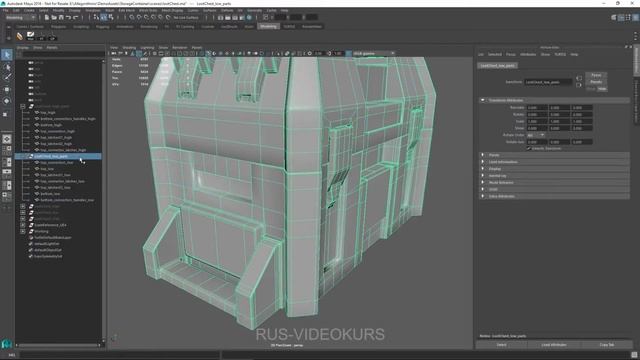Click the Copy Tab button

point(607,345)
